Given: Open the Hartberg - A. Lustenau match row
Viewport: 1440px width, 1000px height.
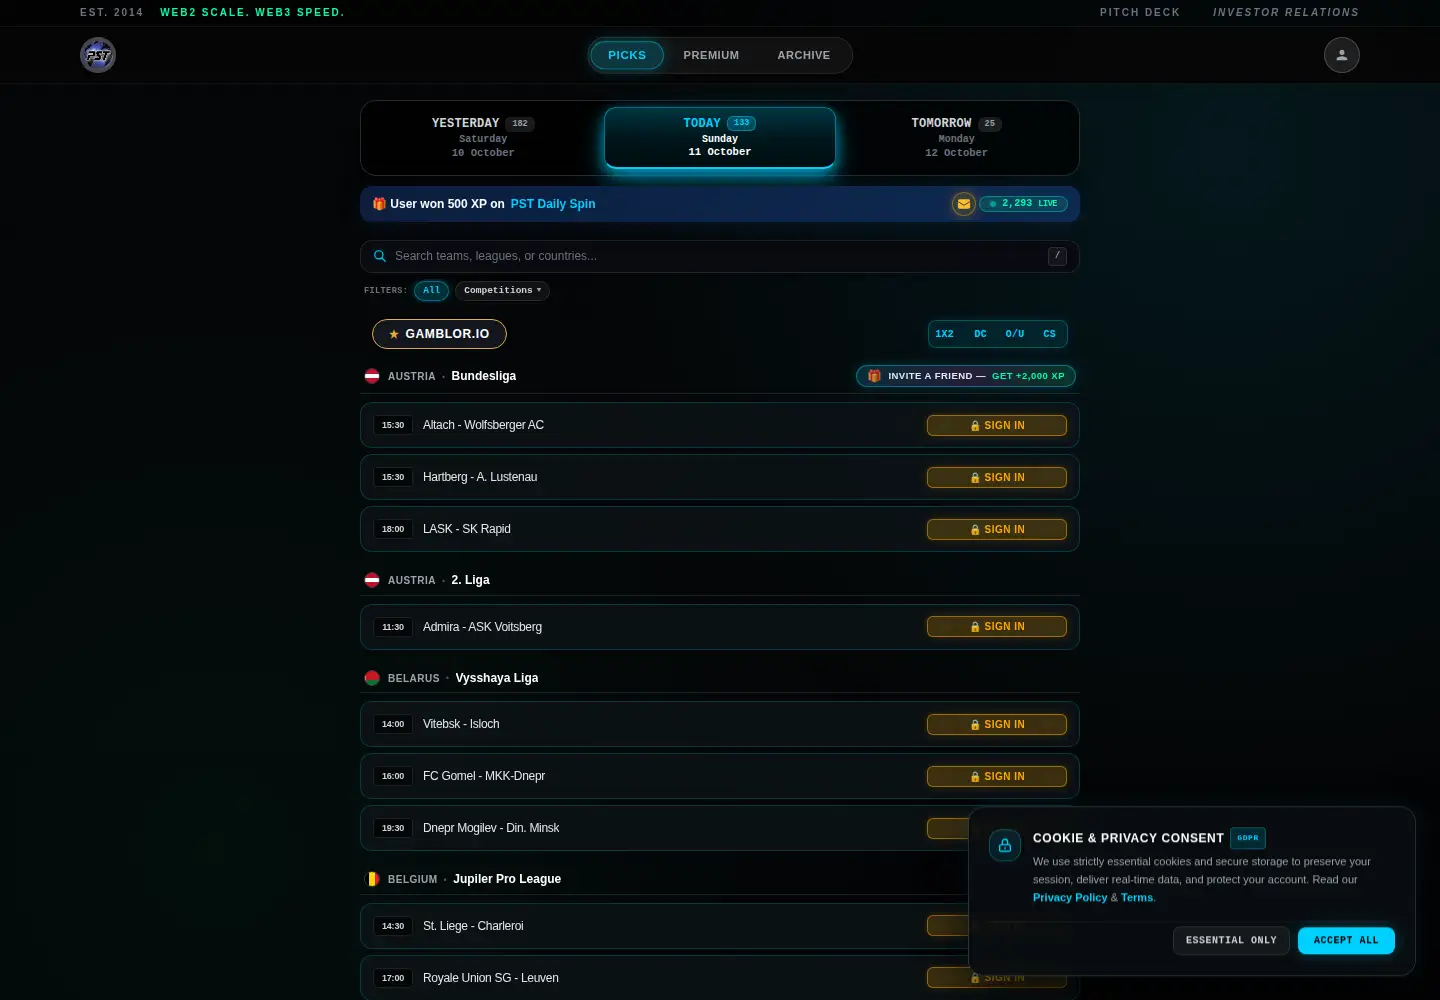Looking at the screenshot, I should tap(720, 477).
